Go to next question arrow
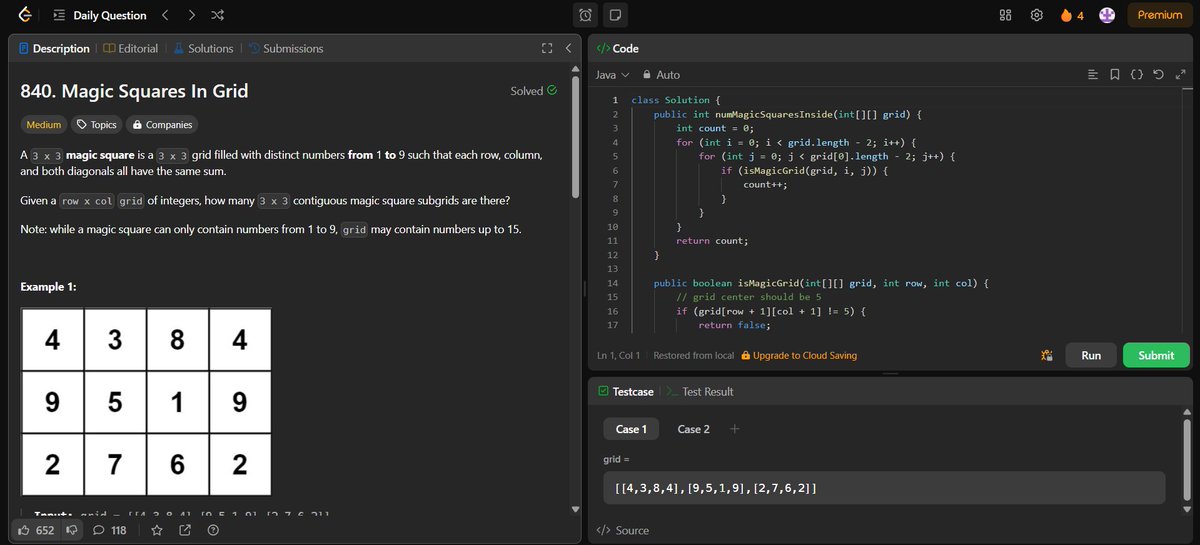Viewport: 1200px width, 545px height. (x=192, y=15)
